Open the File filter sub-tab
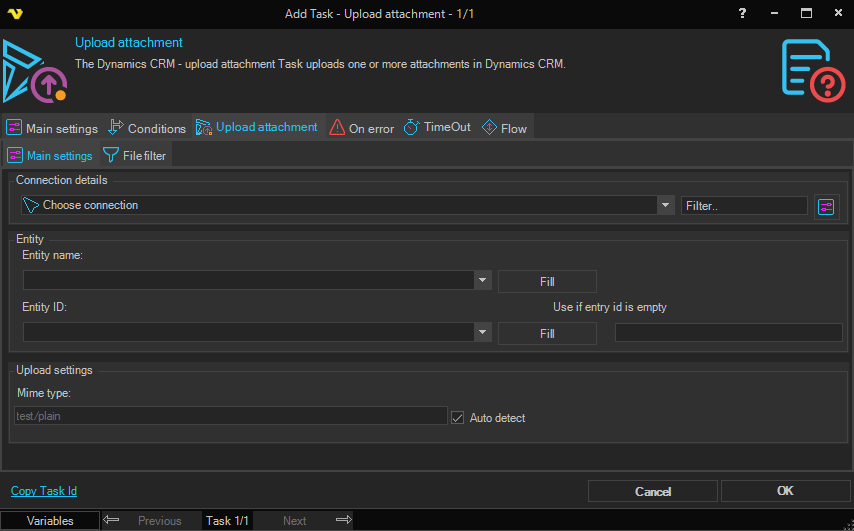 (135, 155)
